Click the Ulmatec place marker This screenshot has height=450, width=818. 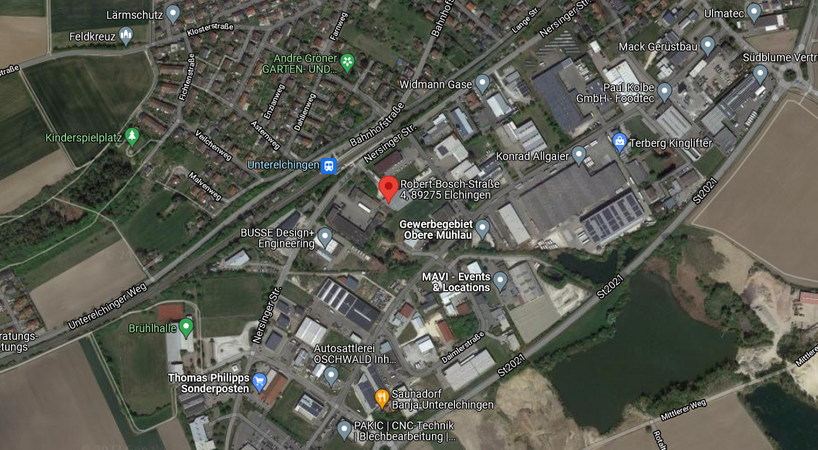(754, 13)
